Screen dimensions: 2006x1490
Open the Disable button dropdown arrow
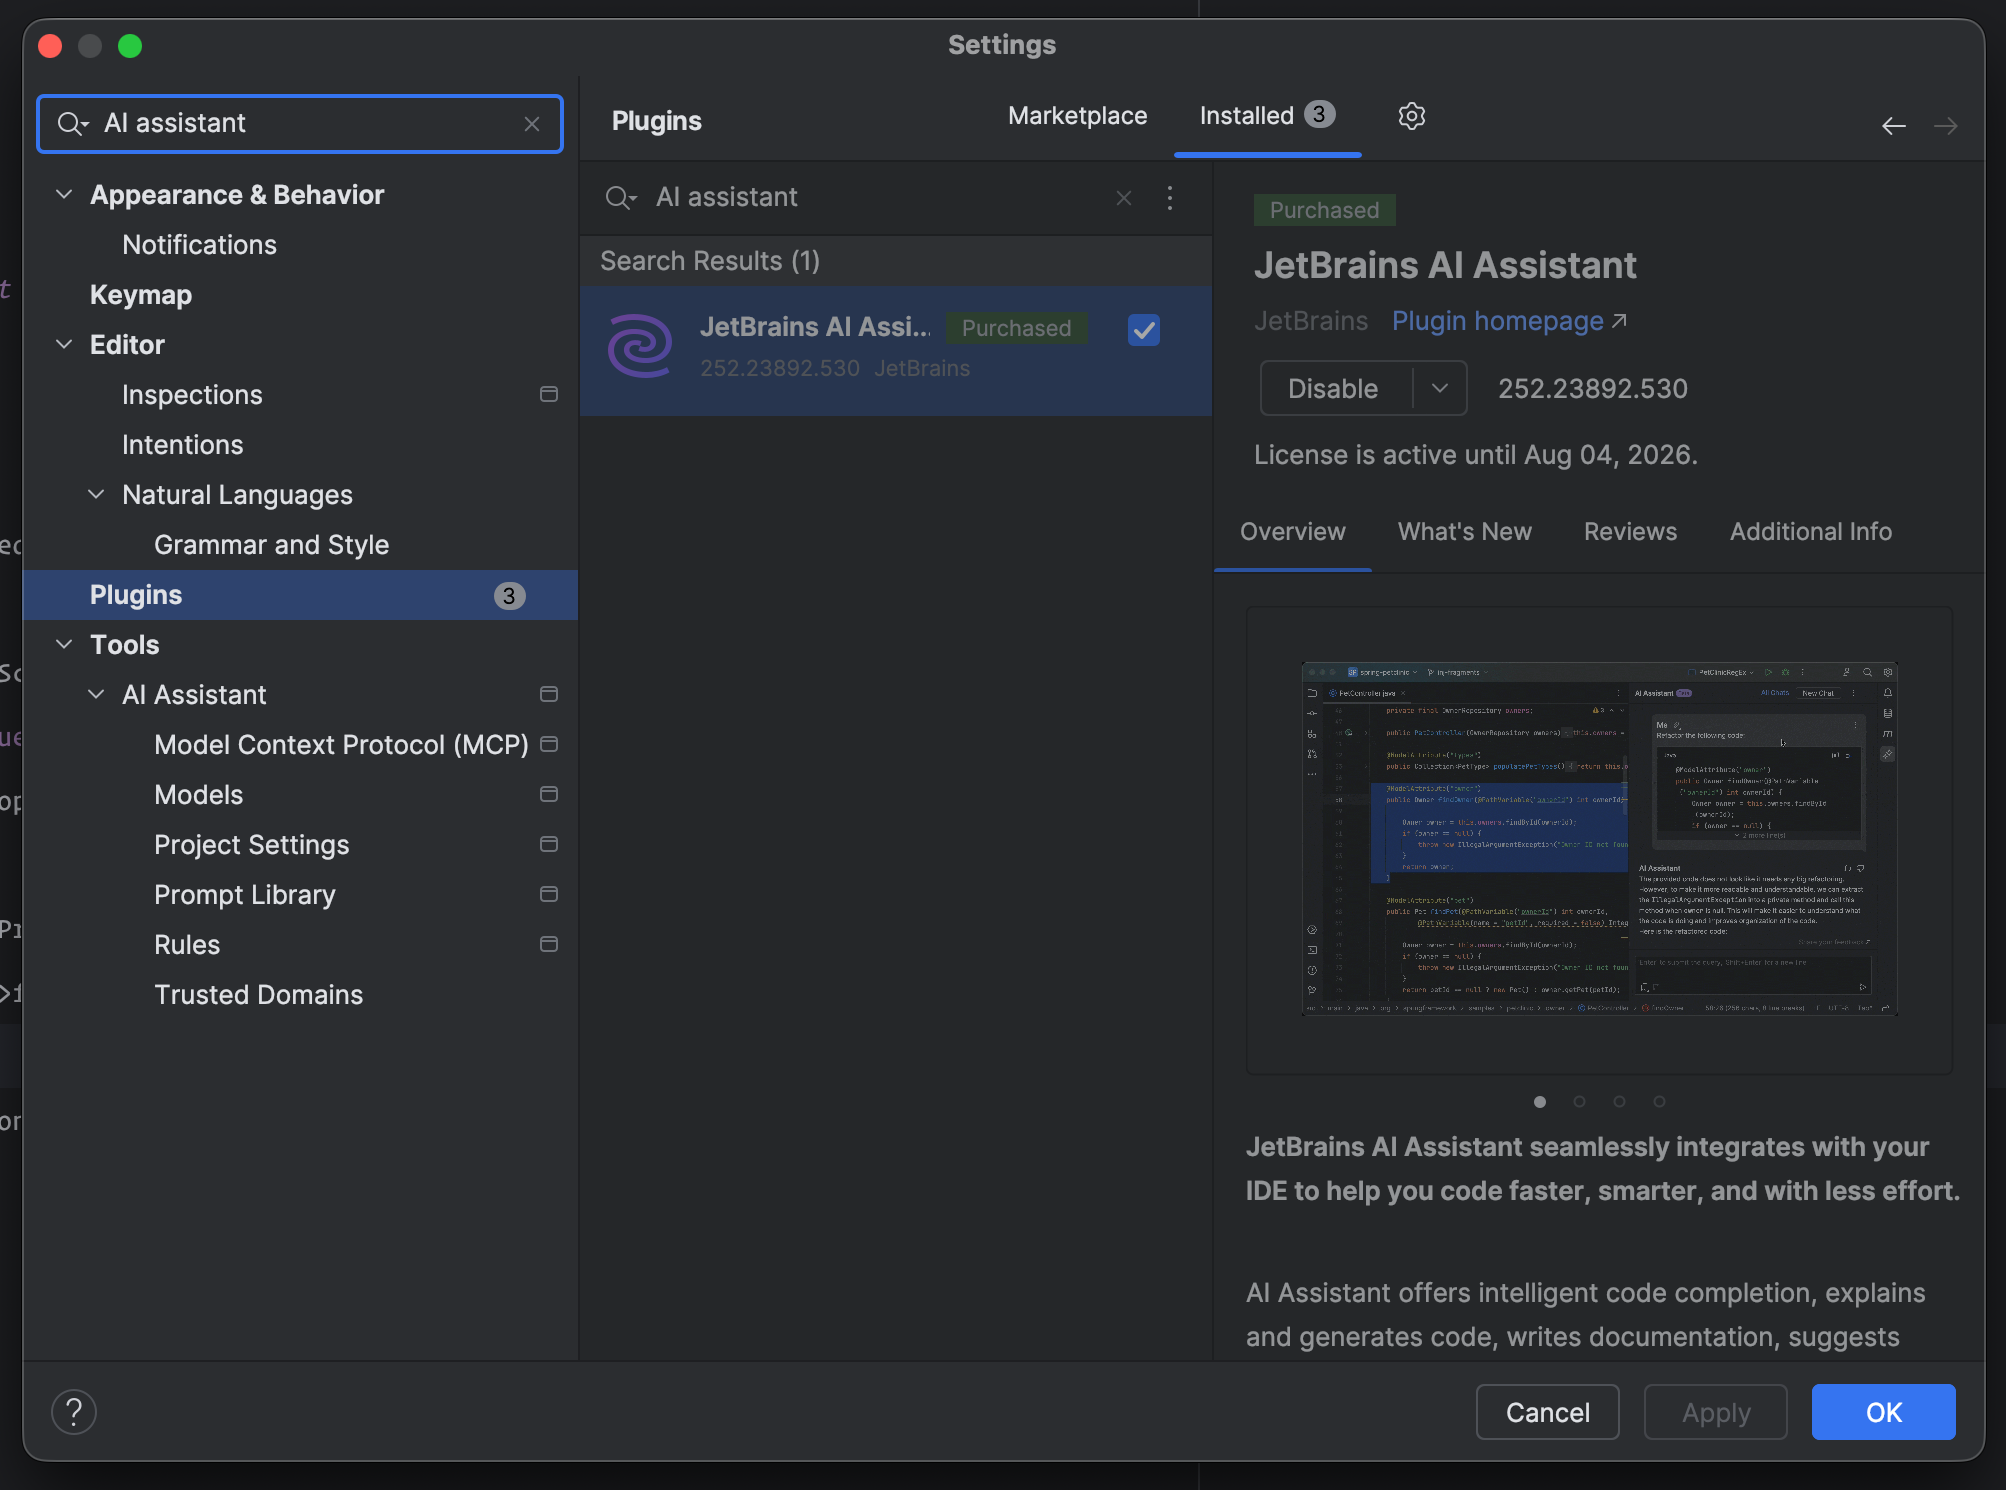coord(1440,388)
